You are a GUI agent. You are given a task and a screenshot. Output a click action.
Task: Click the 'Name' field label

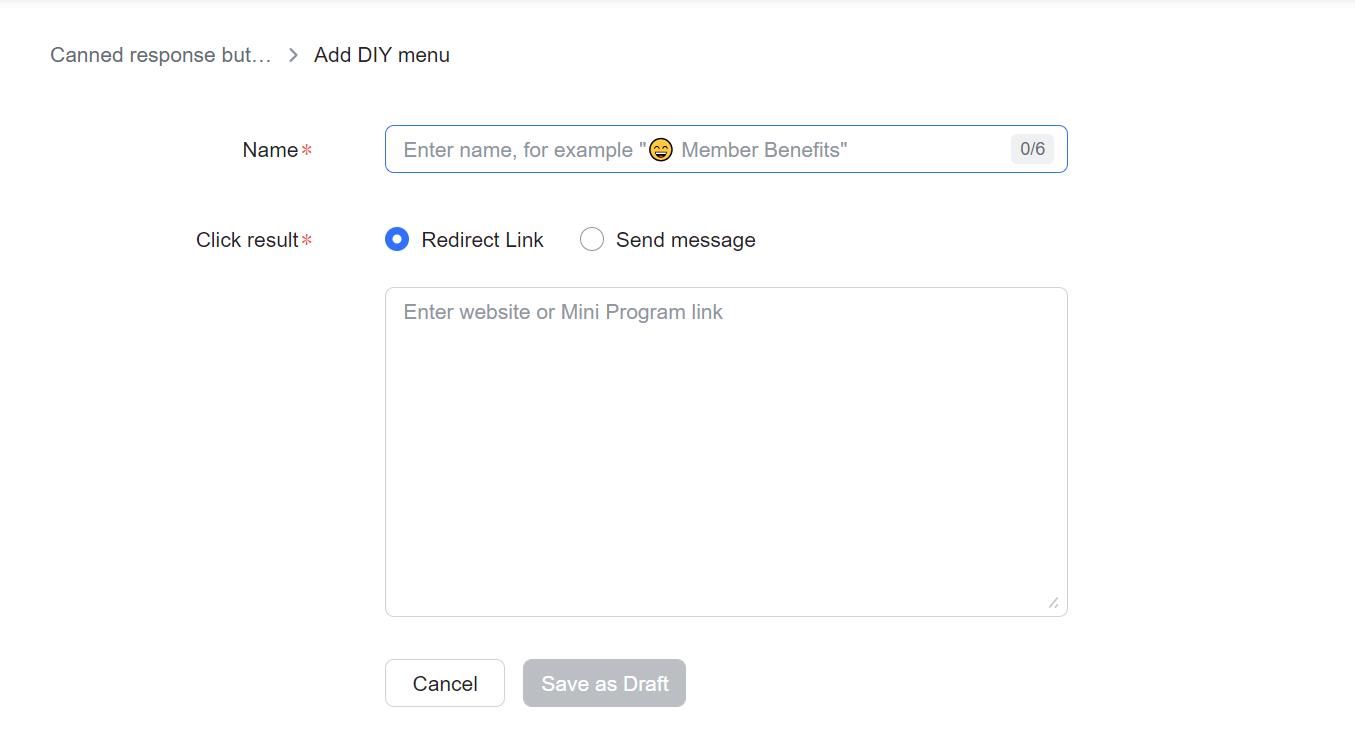269,149
